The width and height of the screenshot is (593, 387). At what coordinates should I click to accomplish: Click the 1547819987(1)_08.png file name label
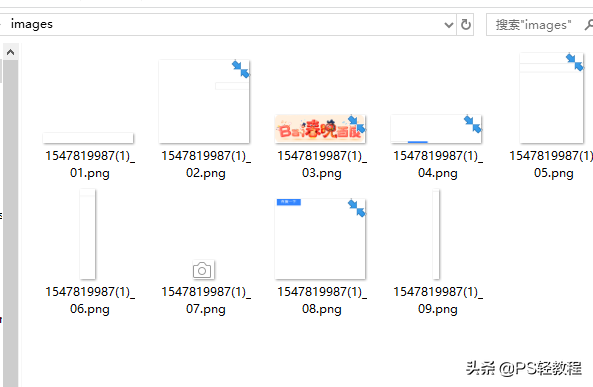click(321, 300)
